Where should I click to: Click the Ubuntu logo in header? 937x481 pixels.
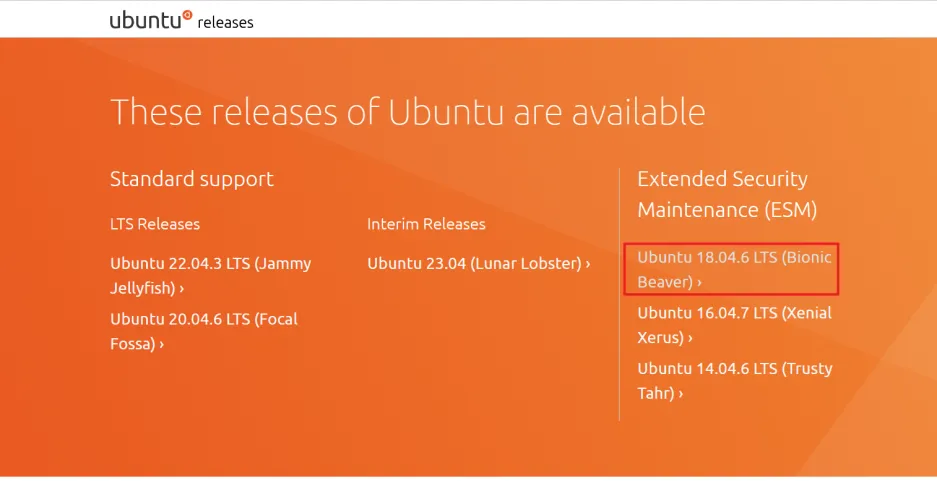tap(151, 20)
